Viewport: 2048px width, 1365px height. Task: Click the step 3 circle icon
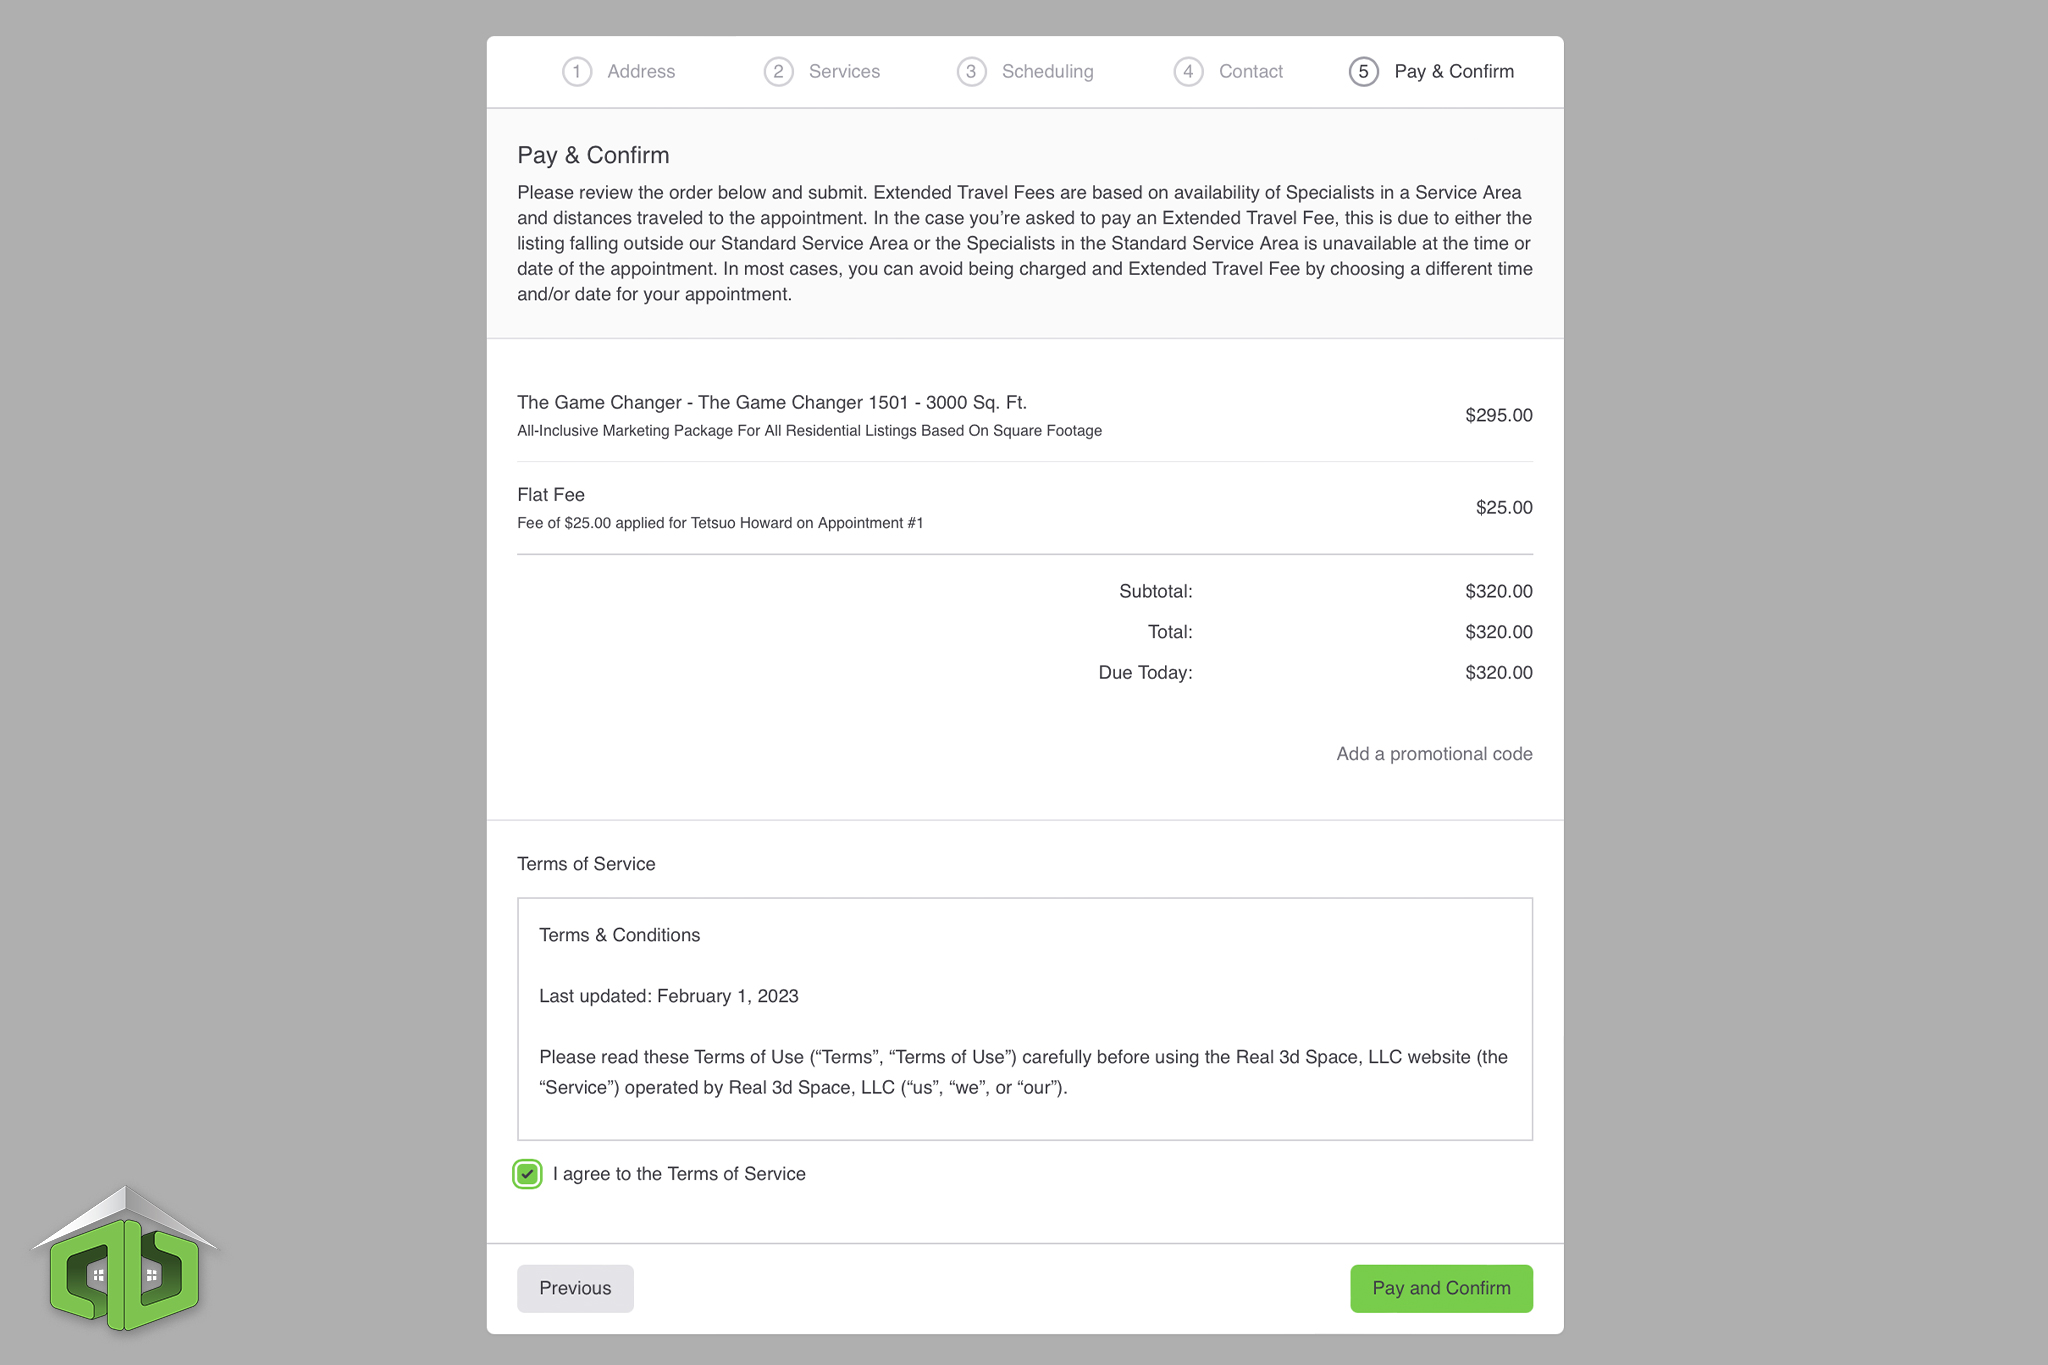[971, 72]
